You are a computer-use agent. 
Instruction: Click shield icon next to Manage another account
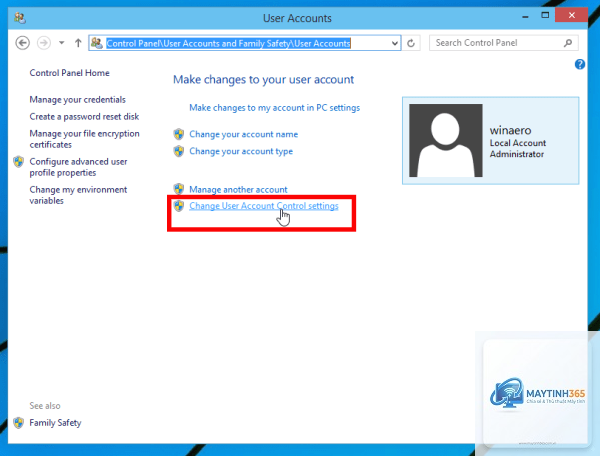tap(179, 189)
